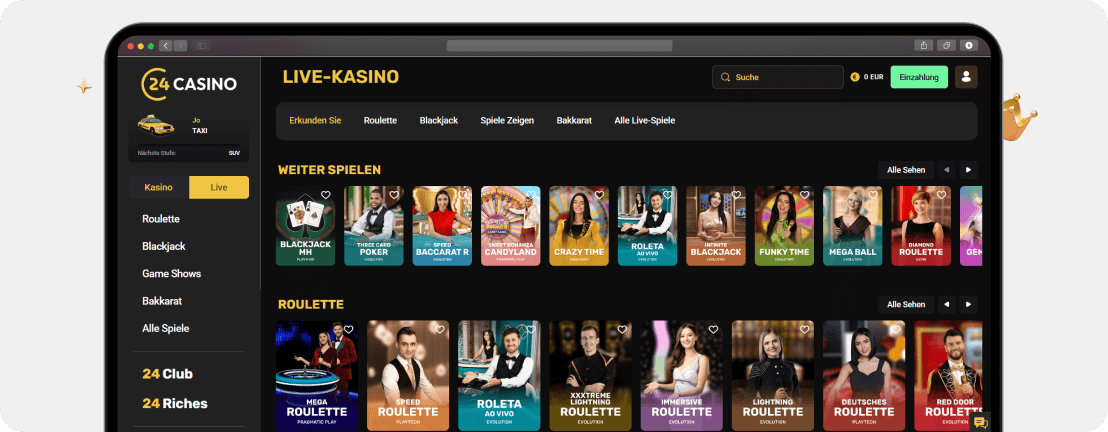This screenshot has height=432, width=1108.
Task: Open the user profile icon
Action: coord(966,77)
